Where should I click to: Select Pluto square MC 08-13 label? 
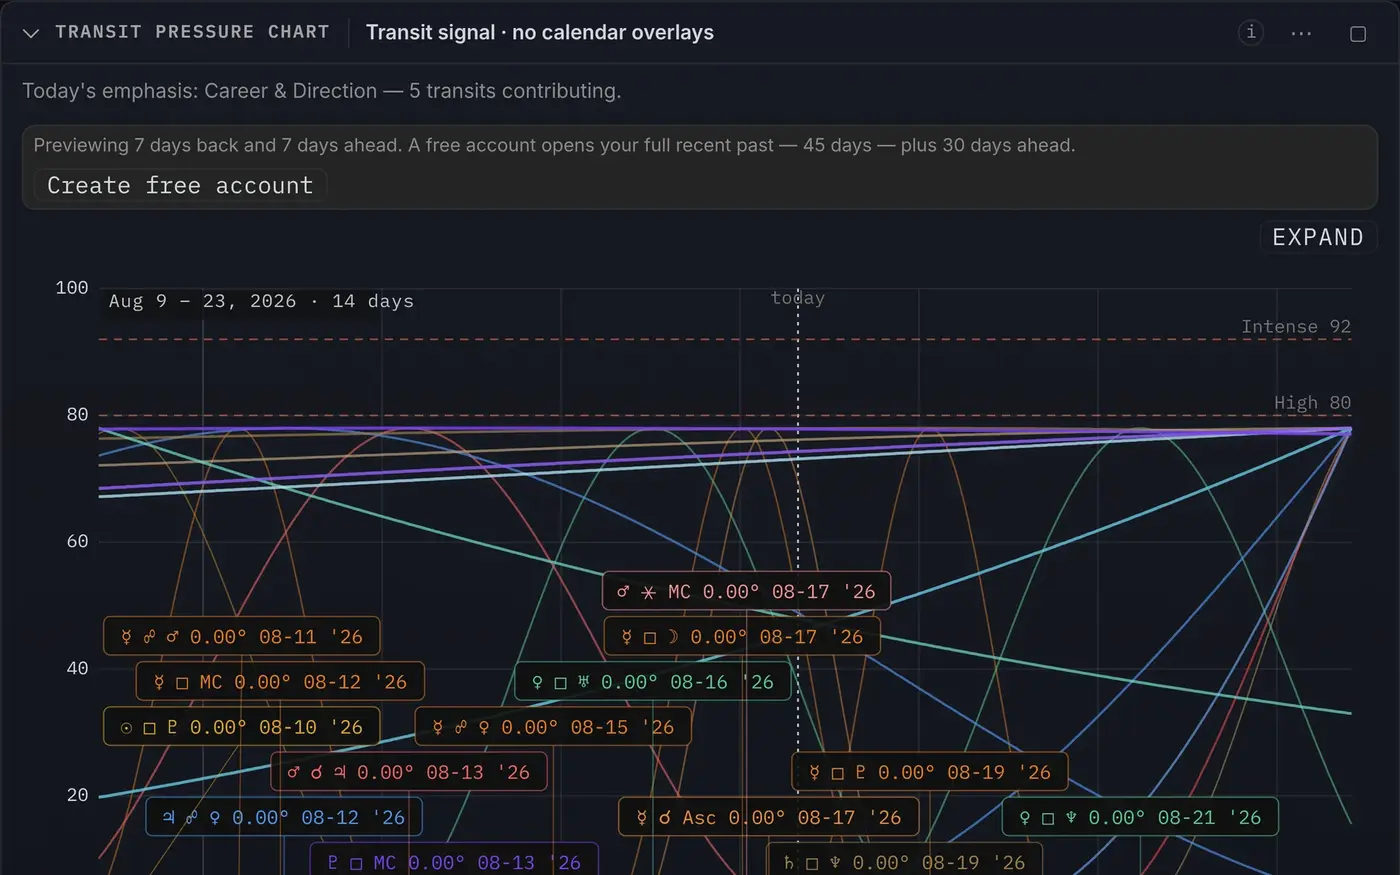click(454, 860)
